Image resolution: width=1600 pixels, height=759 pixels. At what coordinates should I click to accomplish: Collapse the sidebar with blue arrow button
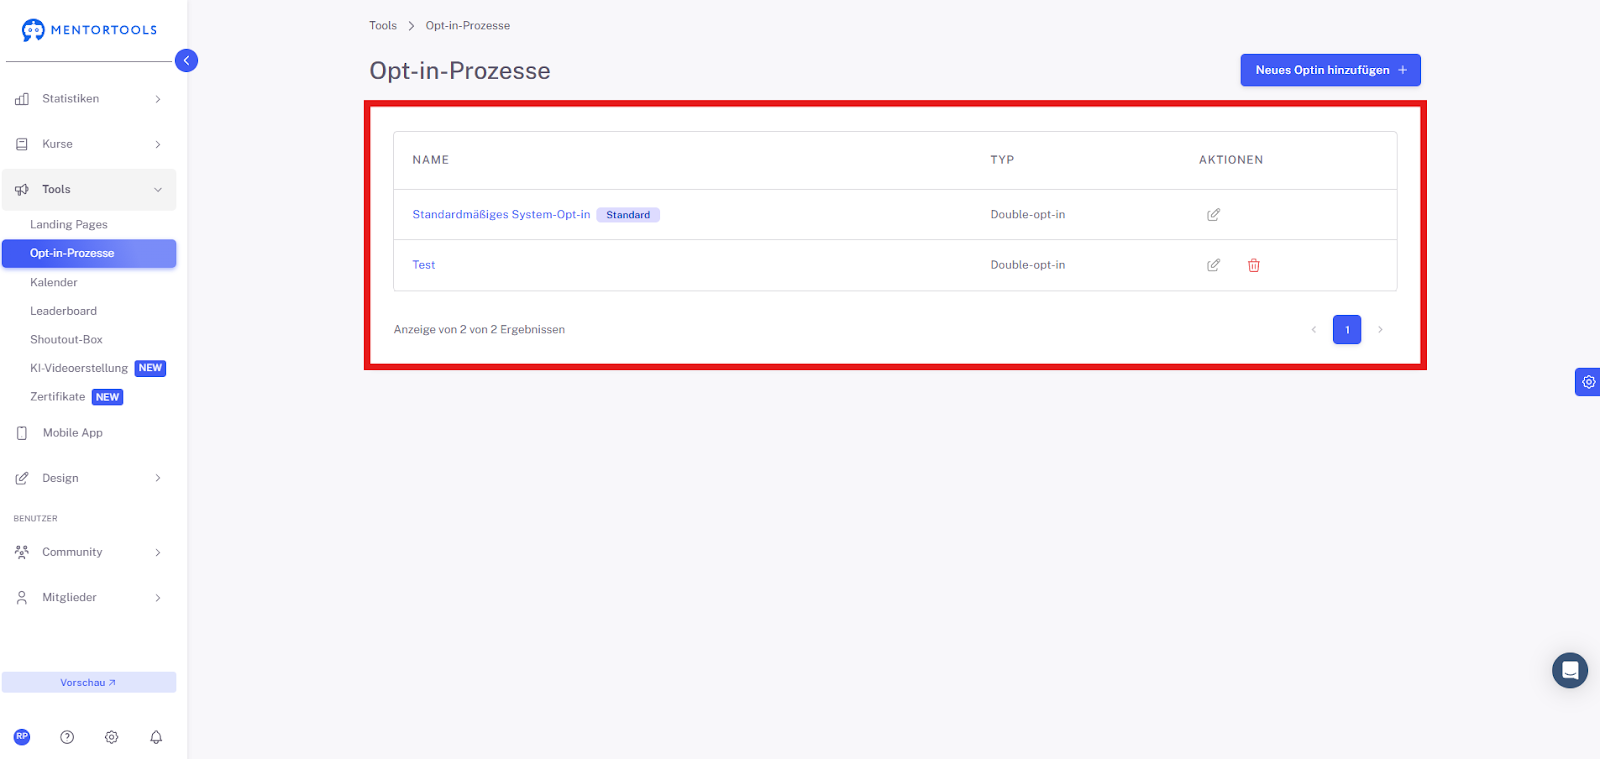[x=186, y=61]
